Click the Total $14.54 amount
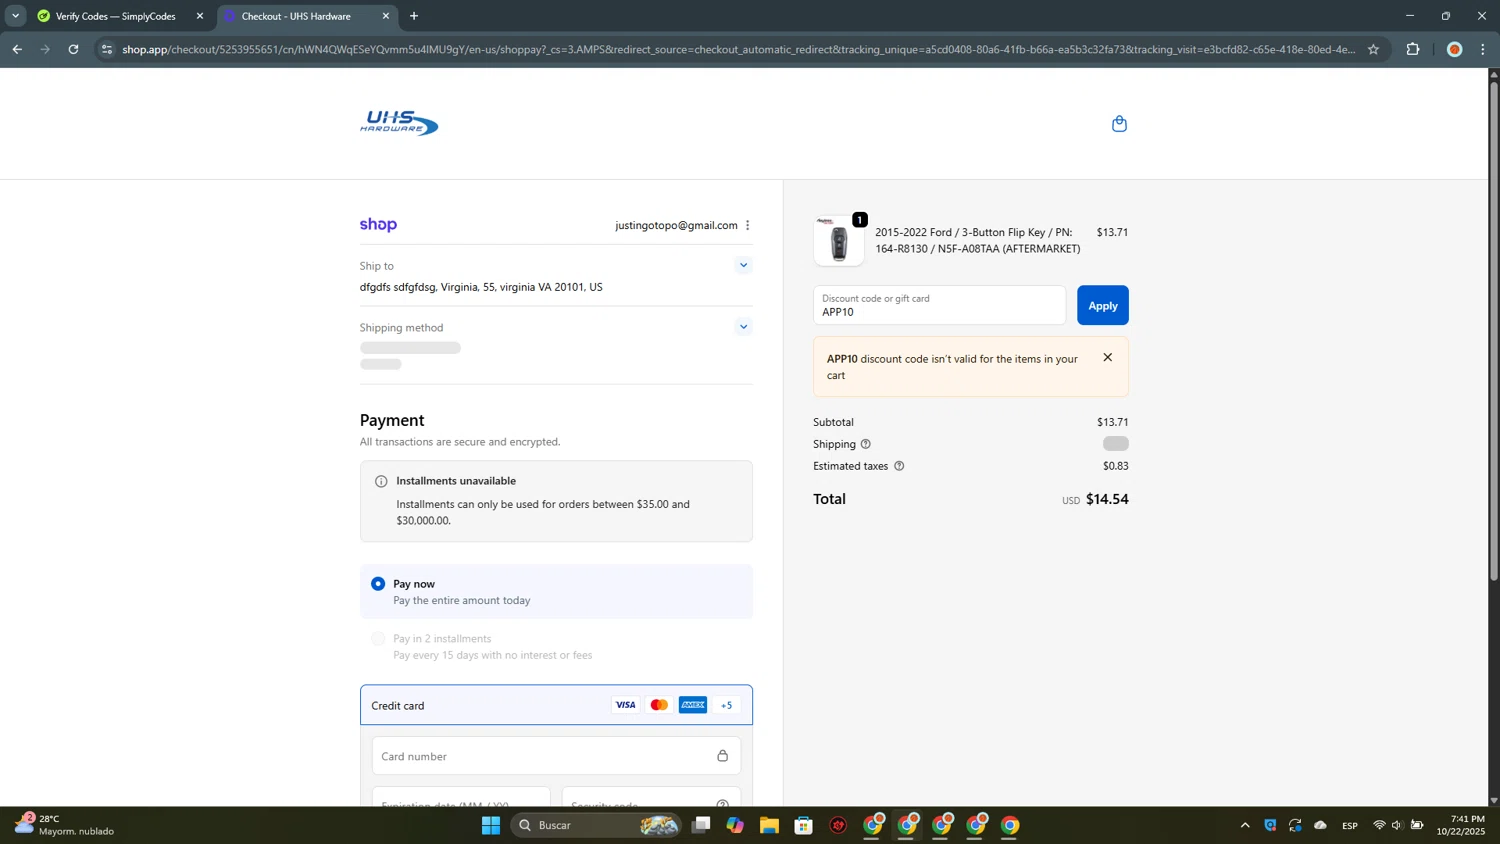The width and height of the screenshot is (1500, 844). pyautogui.click(x=1107, y=499)
